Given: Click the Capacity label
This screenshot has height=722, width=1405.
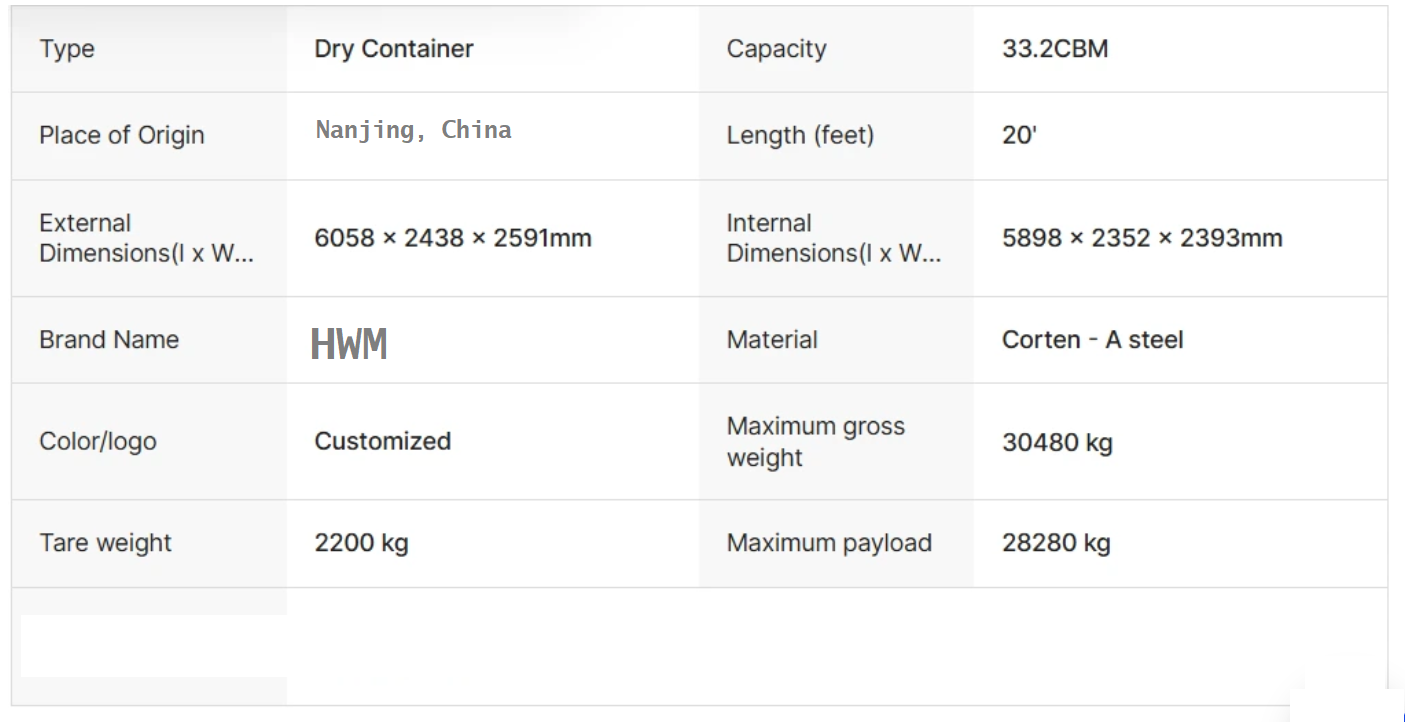Looking at the screenshot, I should (776, 49).
